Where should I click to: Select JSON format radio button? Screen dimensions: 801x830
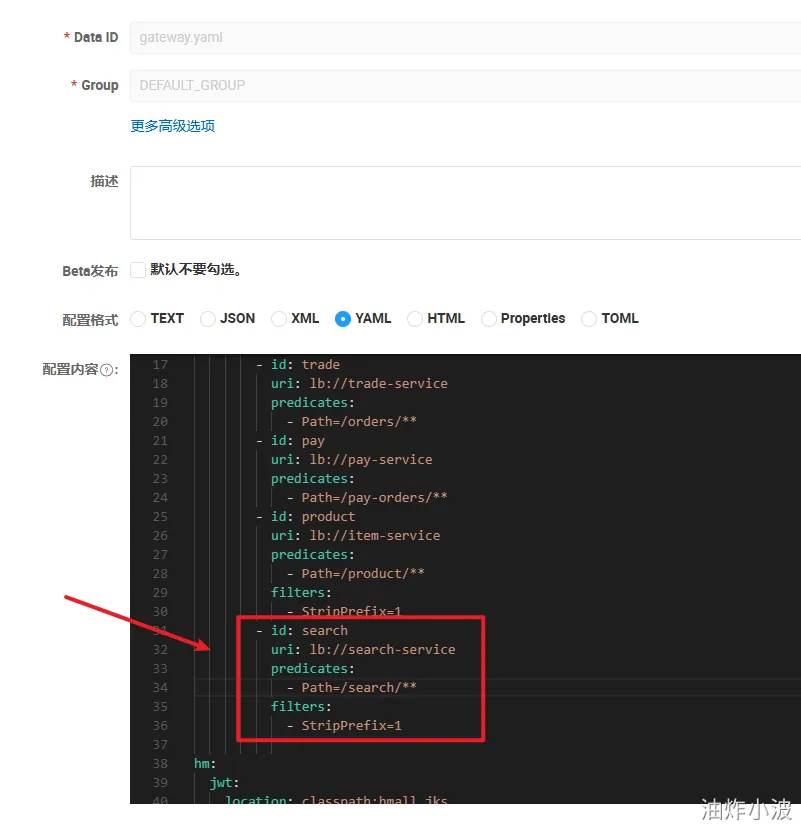[208, 319]
